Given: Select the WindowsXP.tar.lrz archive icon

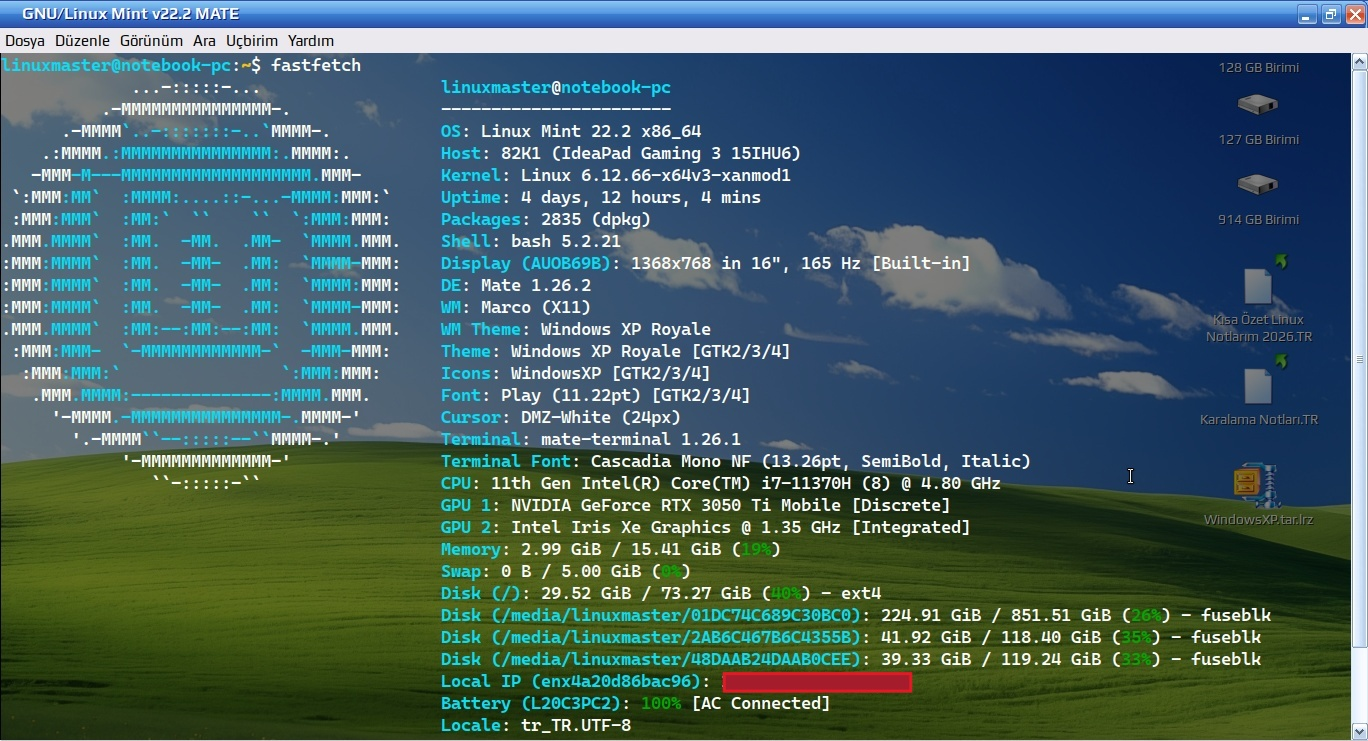Looking at the screenshot, I should [1257, 487].
